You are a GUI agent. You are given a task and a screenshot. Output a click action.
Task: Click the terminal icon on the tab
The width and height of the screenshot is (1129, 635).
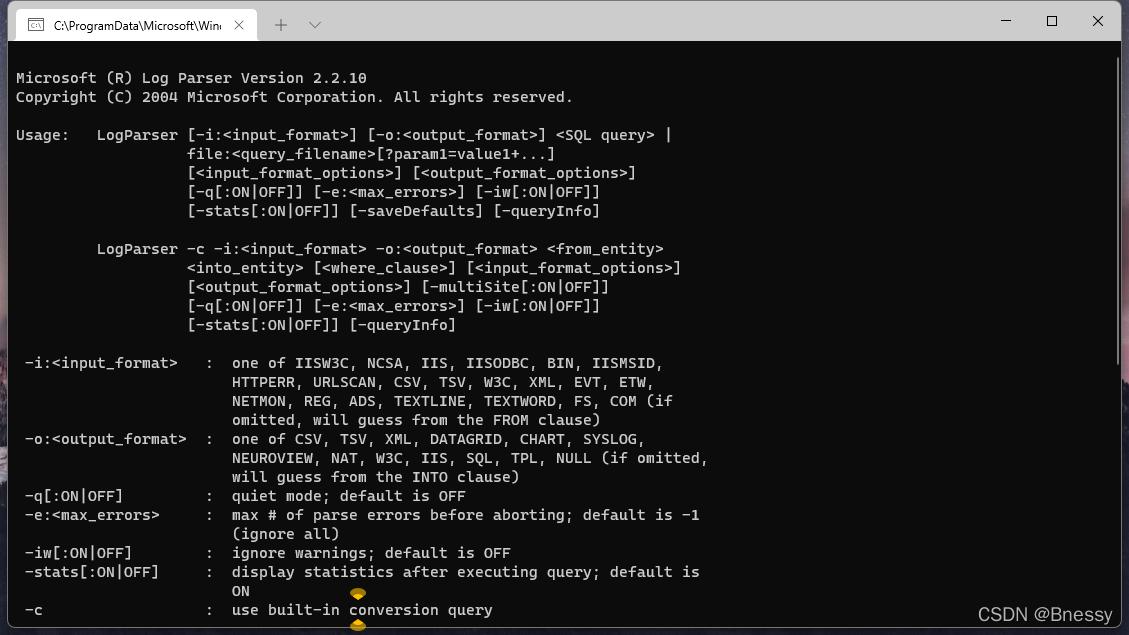coord(36,25)
